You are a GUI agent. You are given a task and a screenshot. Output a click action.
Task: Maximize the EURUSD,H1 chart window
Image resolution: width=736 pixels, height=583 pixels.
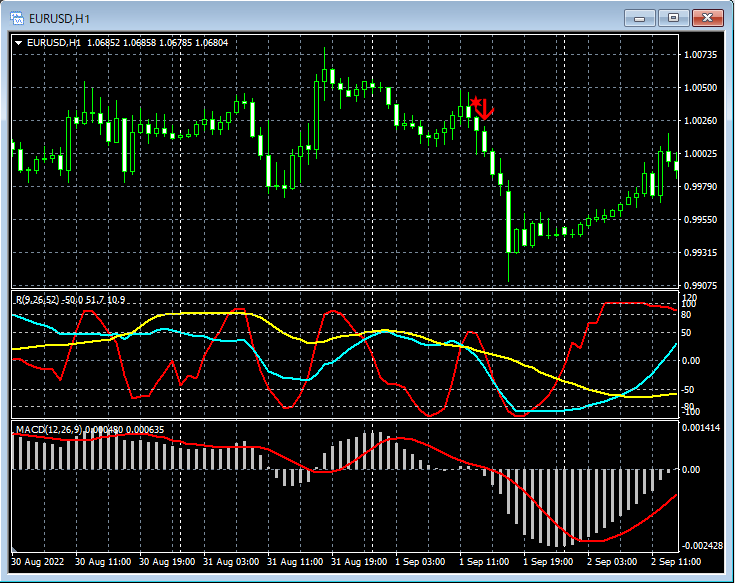pyautogui.click(x=673, y=18)
